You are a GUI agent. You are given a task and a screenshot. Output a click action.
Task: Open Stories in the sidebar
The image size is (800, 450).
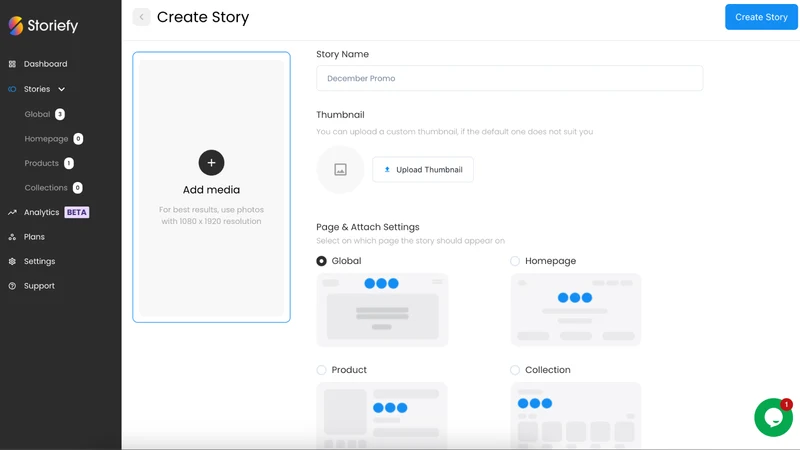pyautogui.click(x=37, y=89)
